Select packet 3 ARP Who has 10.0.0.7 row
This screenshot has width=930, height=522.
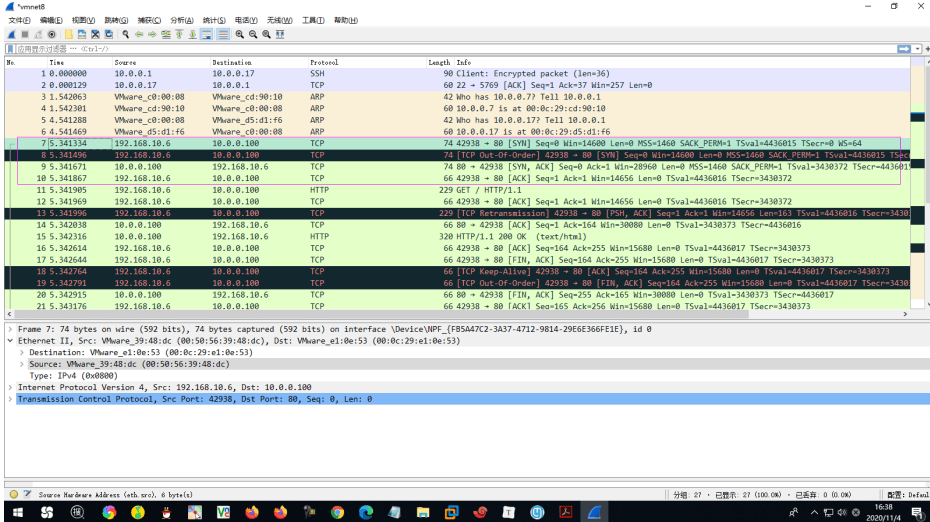pos(457,97)
